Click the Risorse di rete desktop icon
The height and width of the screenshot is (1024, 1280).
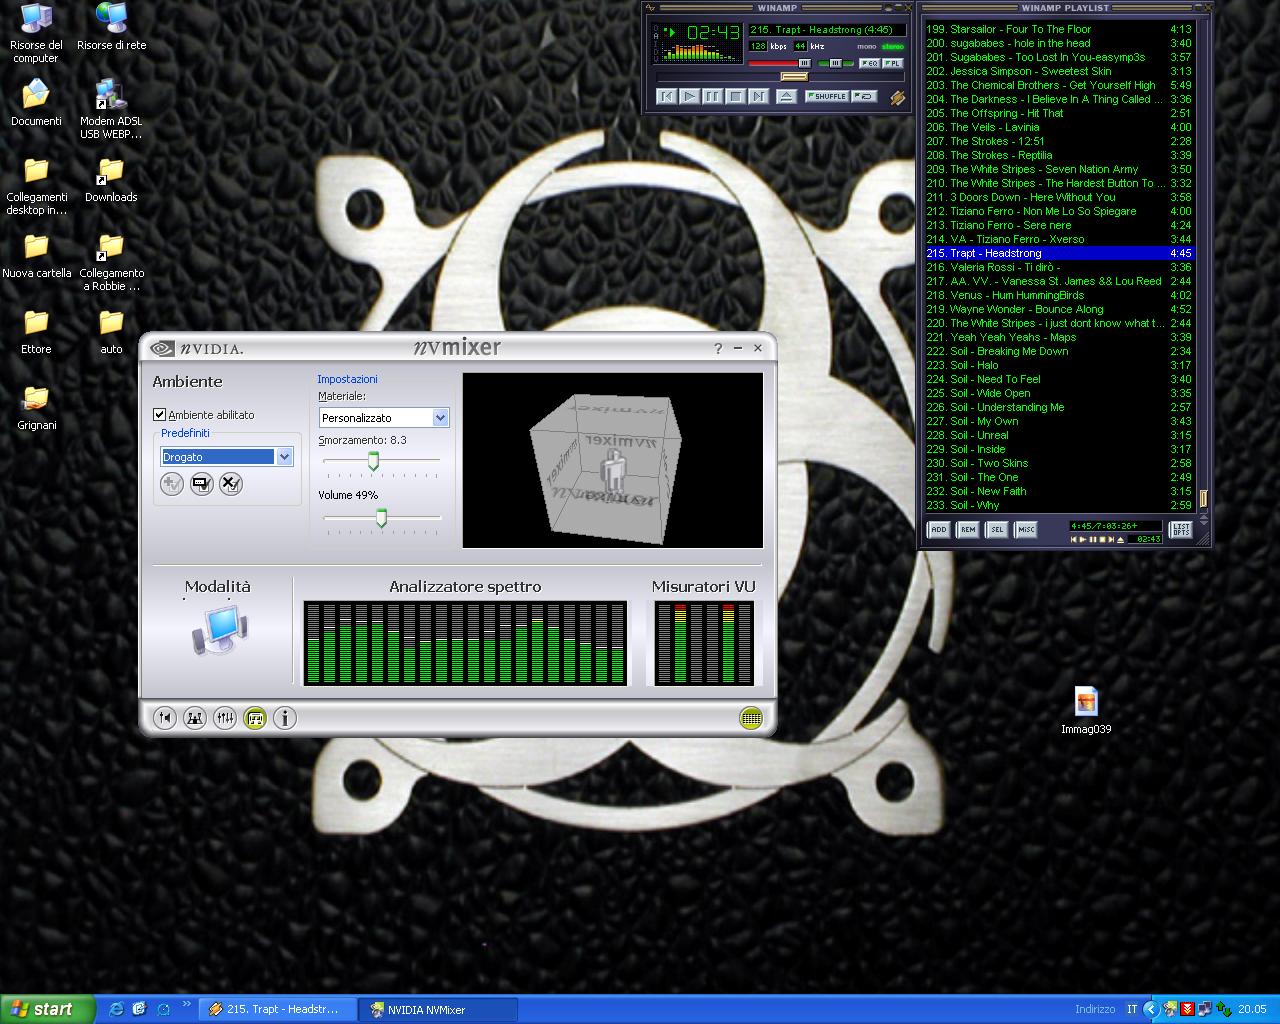pyautogui.click(x=111, y=27)
